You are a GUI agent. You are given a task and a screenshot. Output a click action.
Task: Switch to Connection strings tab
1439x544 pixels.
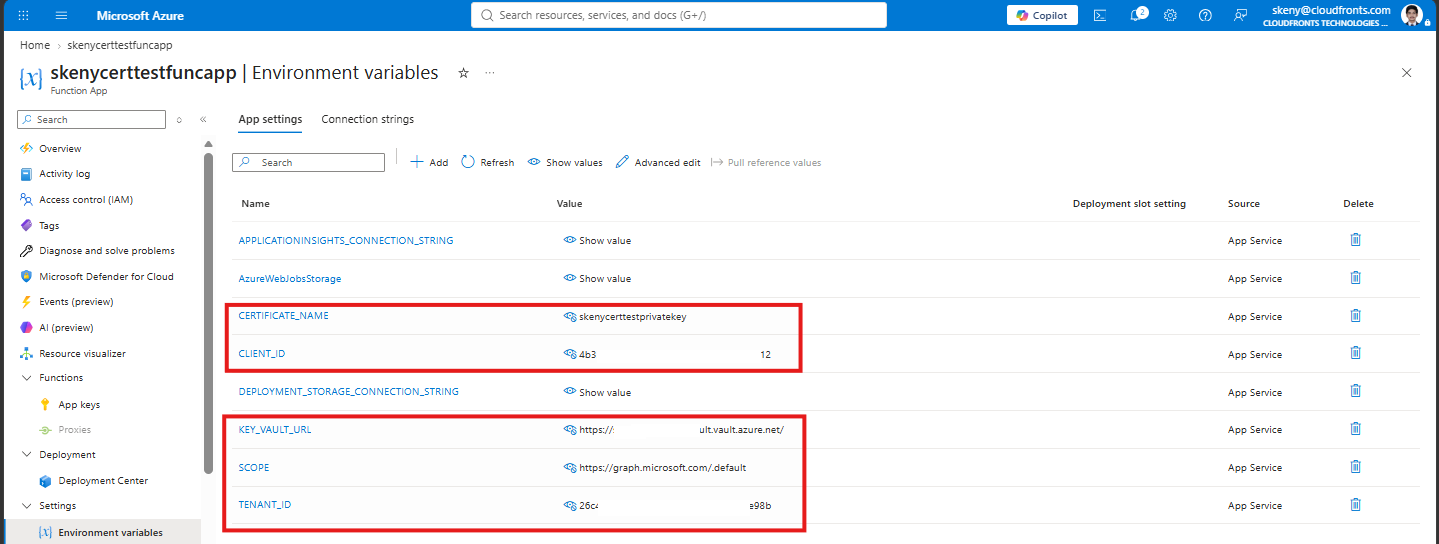tap(367, 119)
